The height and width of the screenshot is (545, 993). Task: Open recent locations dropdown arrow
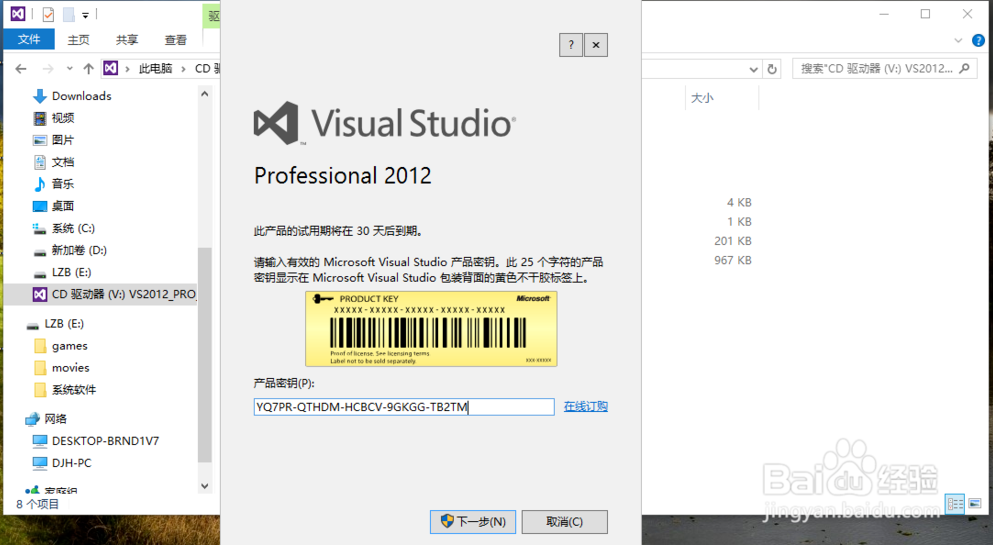coord(70,68)
